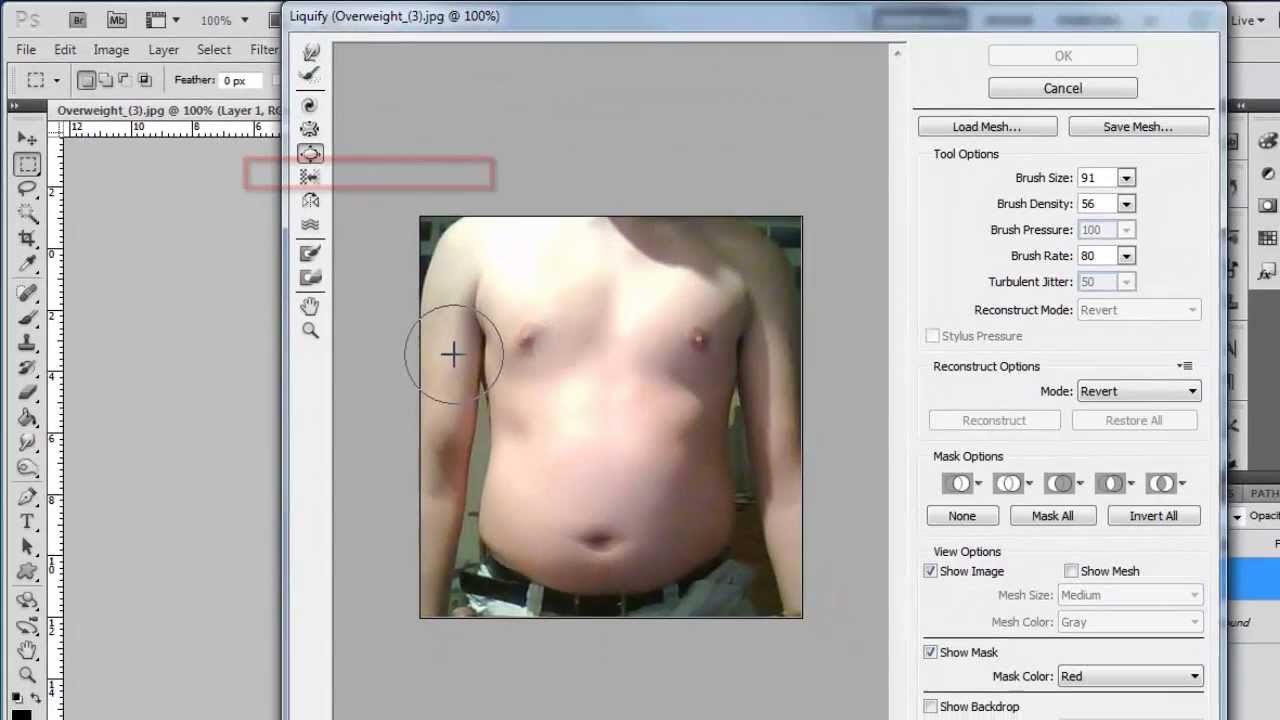Click the Invert All button
1280x720 pixels.
coord(1153,516)
